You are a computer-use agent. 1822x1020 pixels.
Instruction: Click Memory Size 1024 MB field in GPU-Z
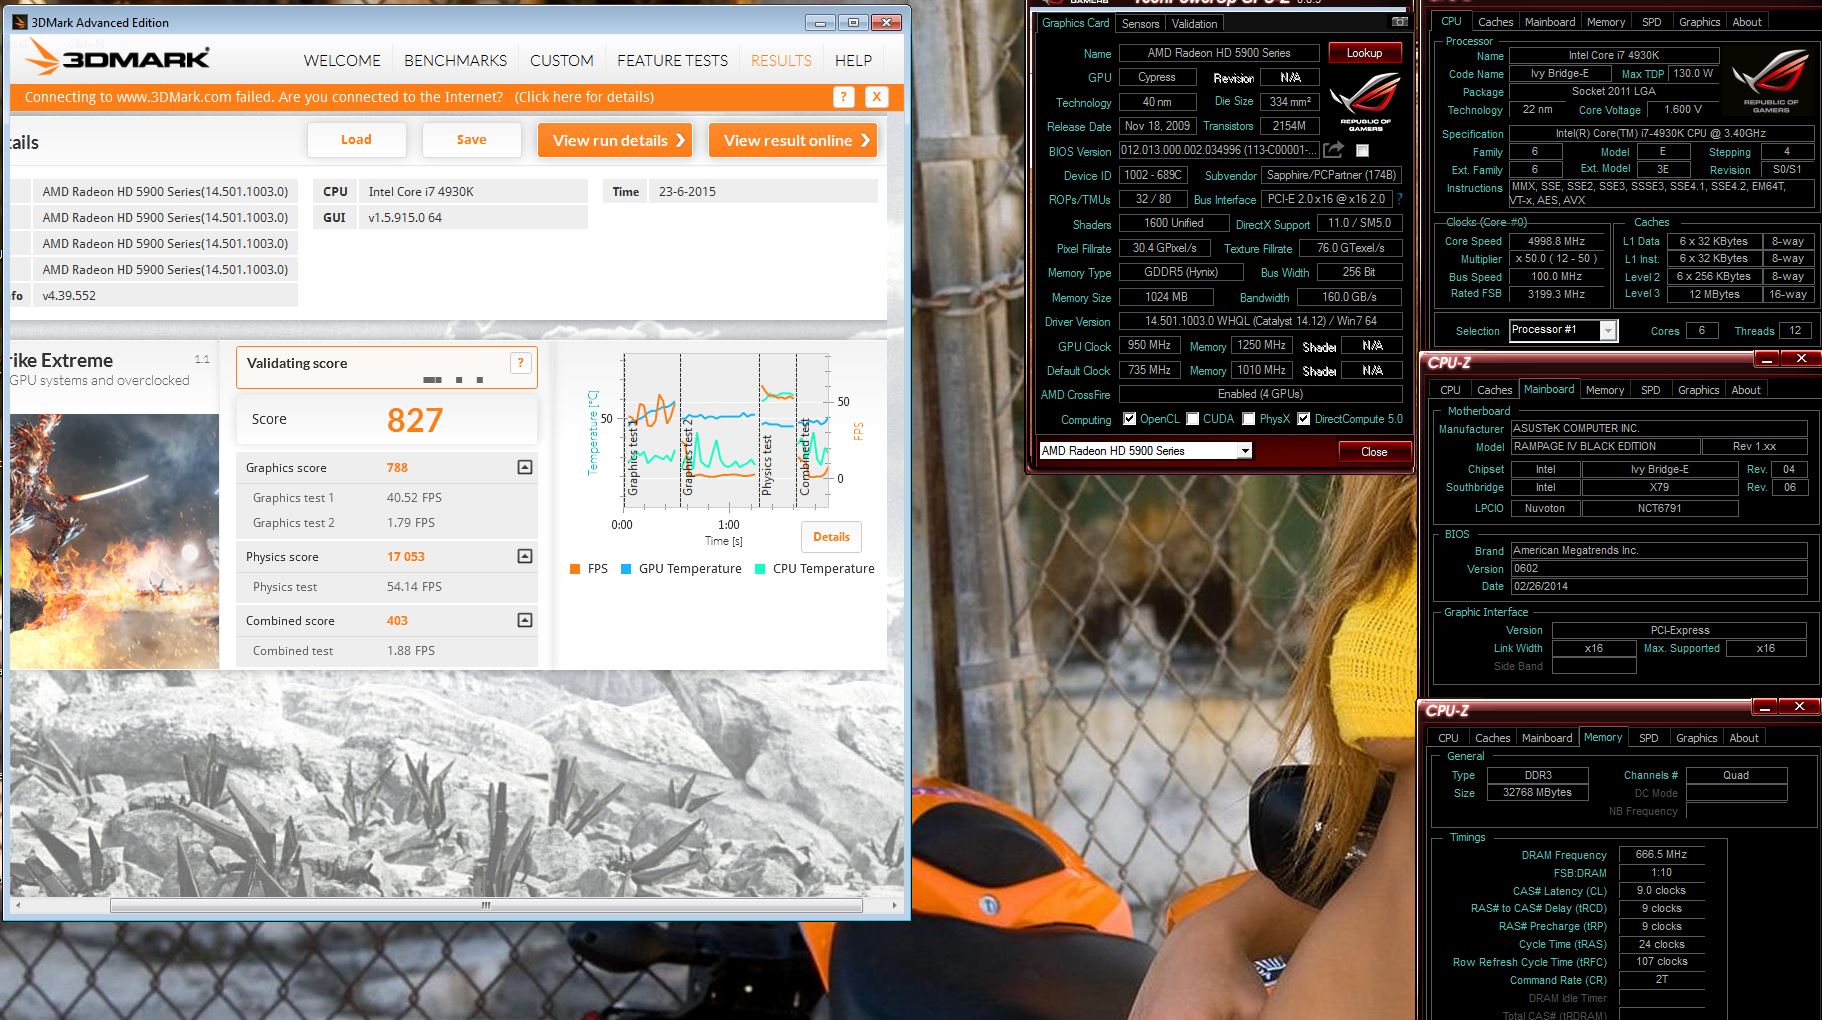[1166, 297]
